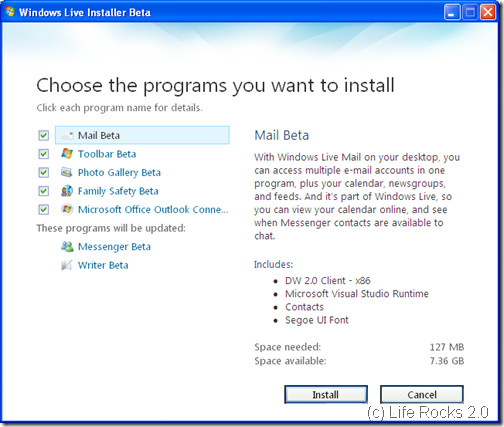Uncheck the Toolbar Beta checkbox

pos(43,154)
